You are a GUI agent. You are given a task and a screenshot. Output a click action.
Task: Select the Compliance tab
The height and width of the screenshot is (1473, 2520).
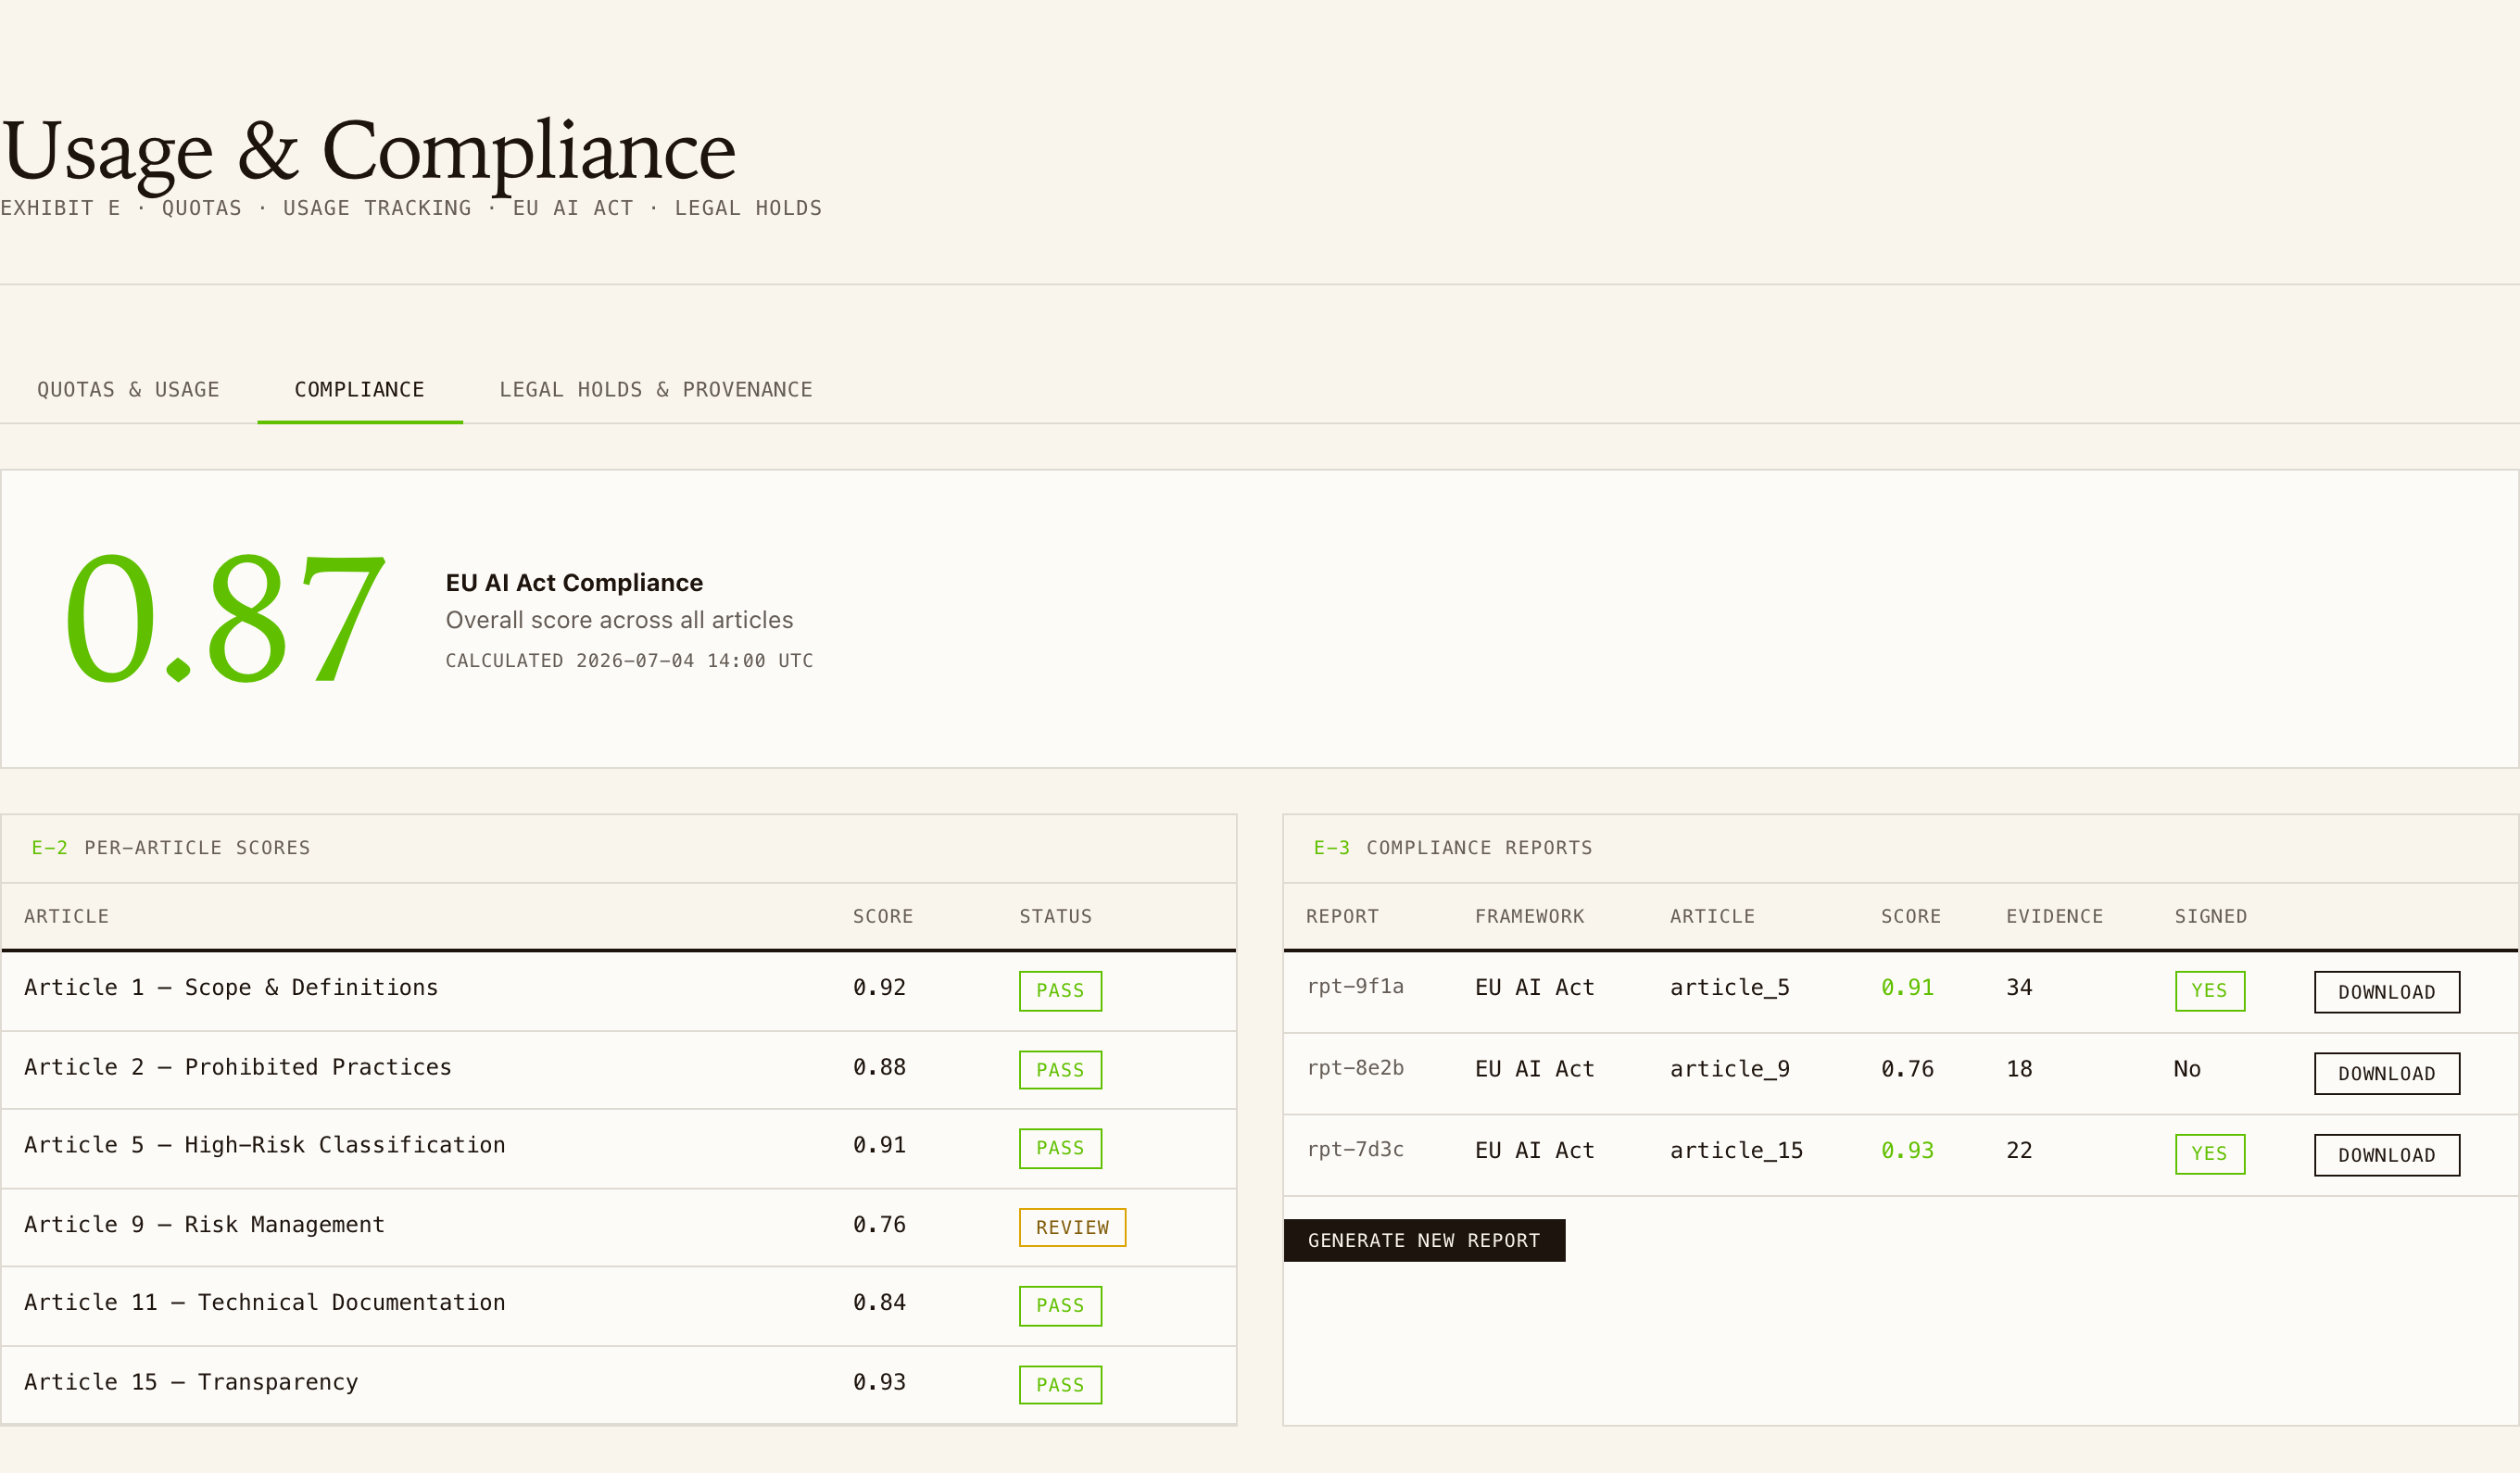point(359,389)
